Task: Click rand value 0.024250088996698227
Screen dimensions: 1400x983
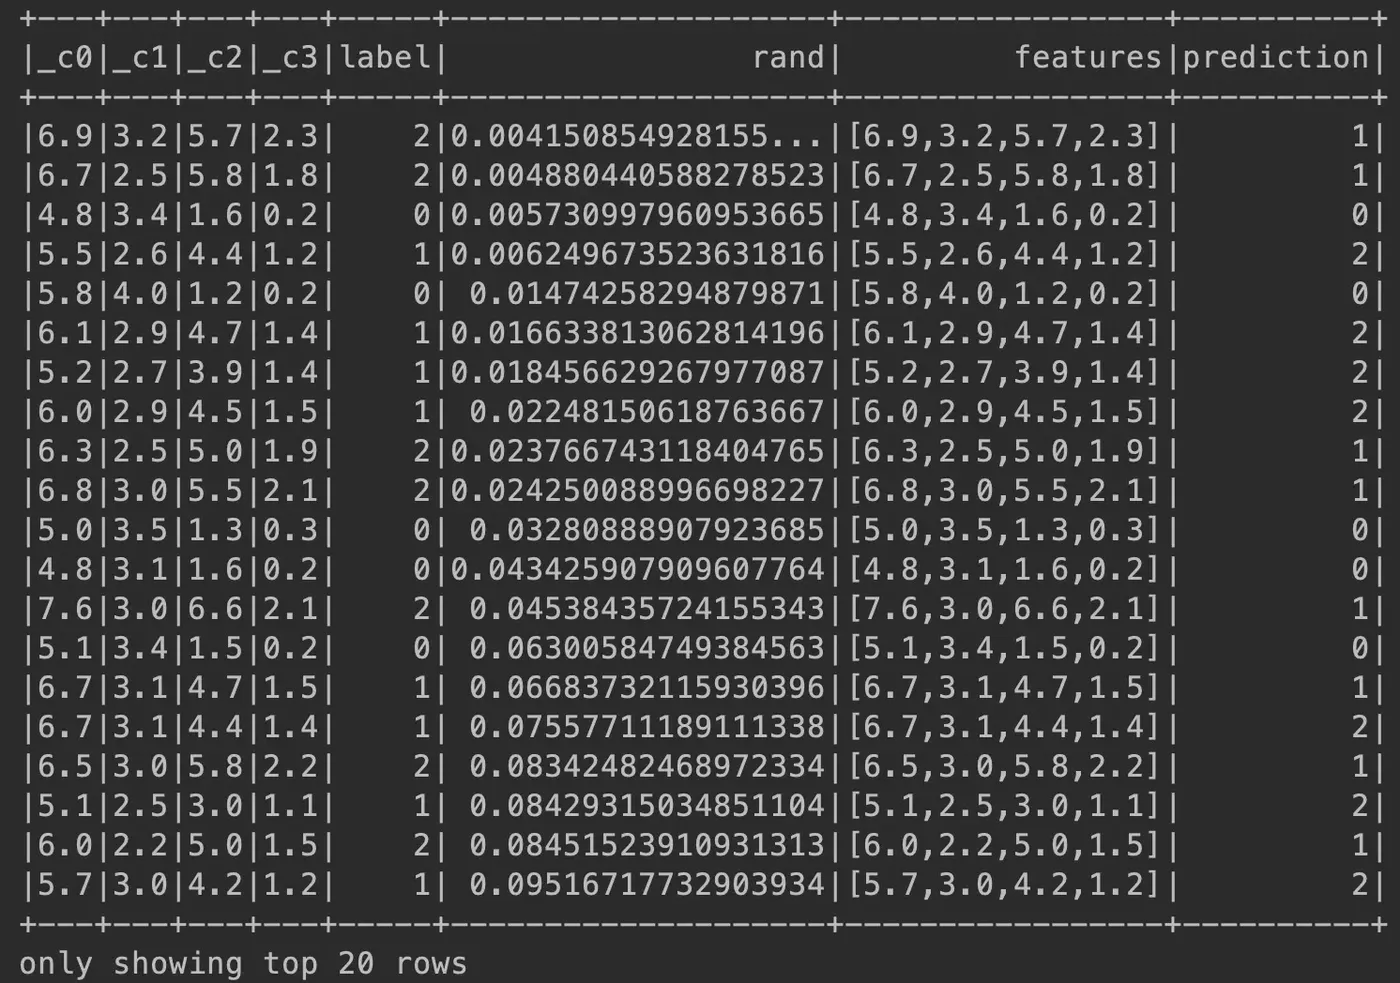Action: pyautogui.click(x=638, y=491)
